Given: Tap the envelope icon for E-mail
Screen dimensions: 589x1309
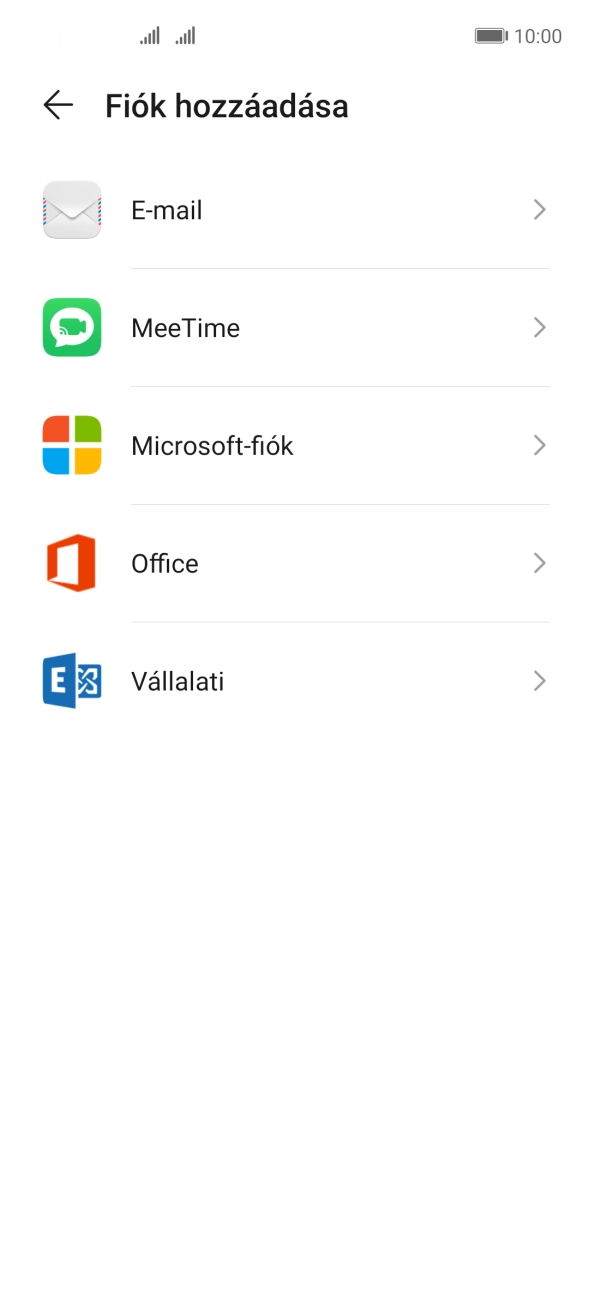Looking at the screenshot, I should click(71, 210).
